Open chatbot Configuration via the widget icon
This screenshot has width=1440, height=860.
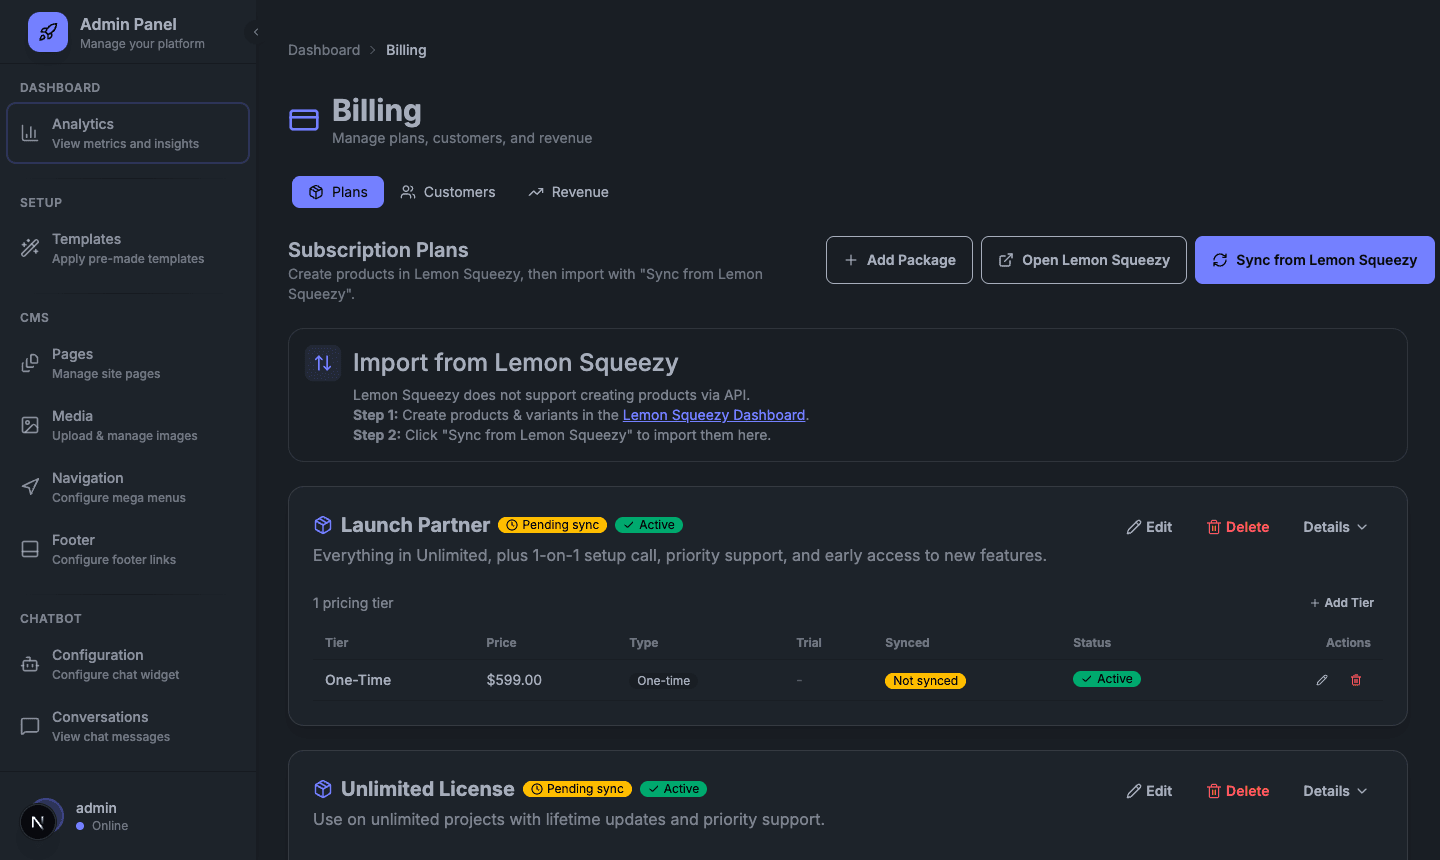pyautogui.click(x=31, y=663)
